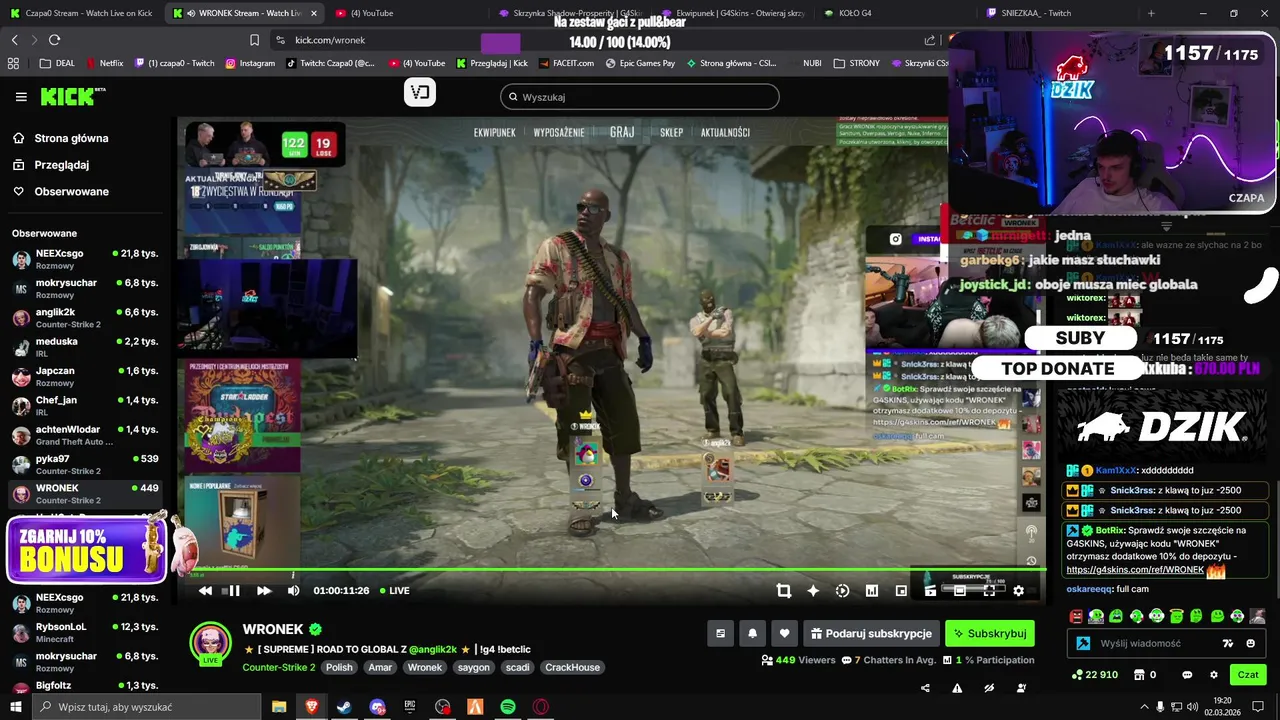The height and width of the screenshot is (720, 1280).
Task: Click the user icon beside hide icon
Action: (1021, 688)
